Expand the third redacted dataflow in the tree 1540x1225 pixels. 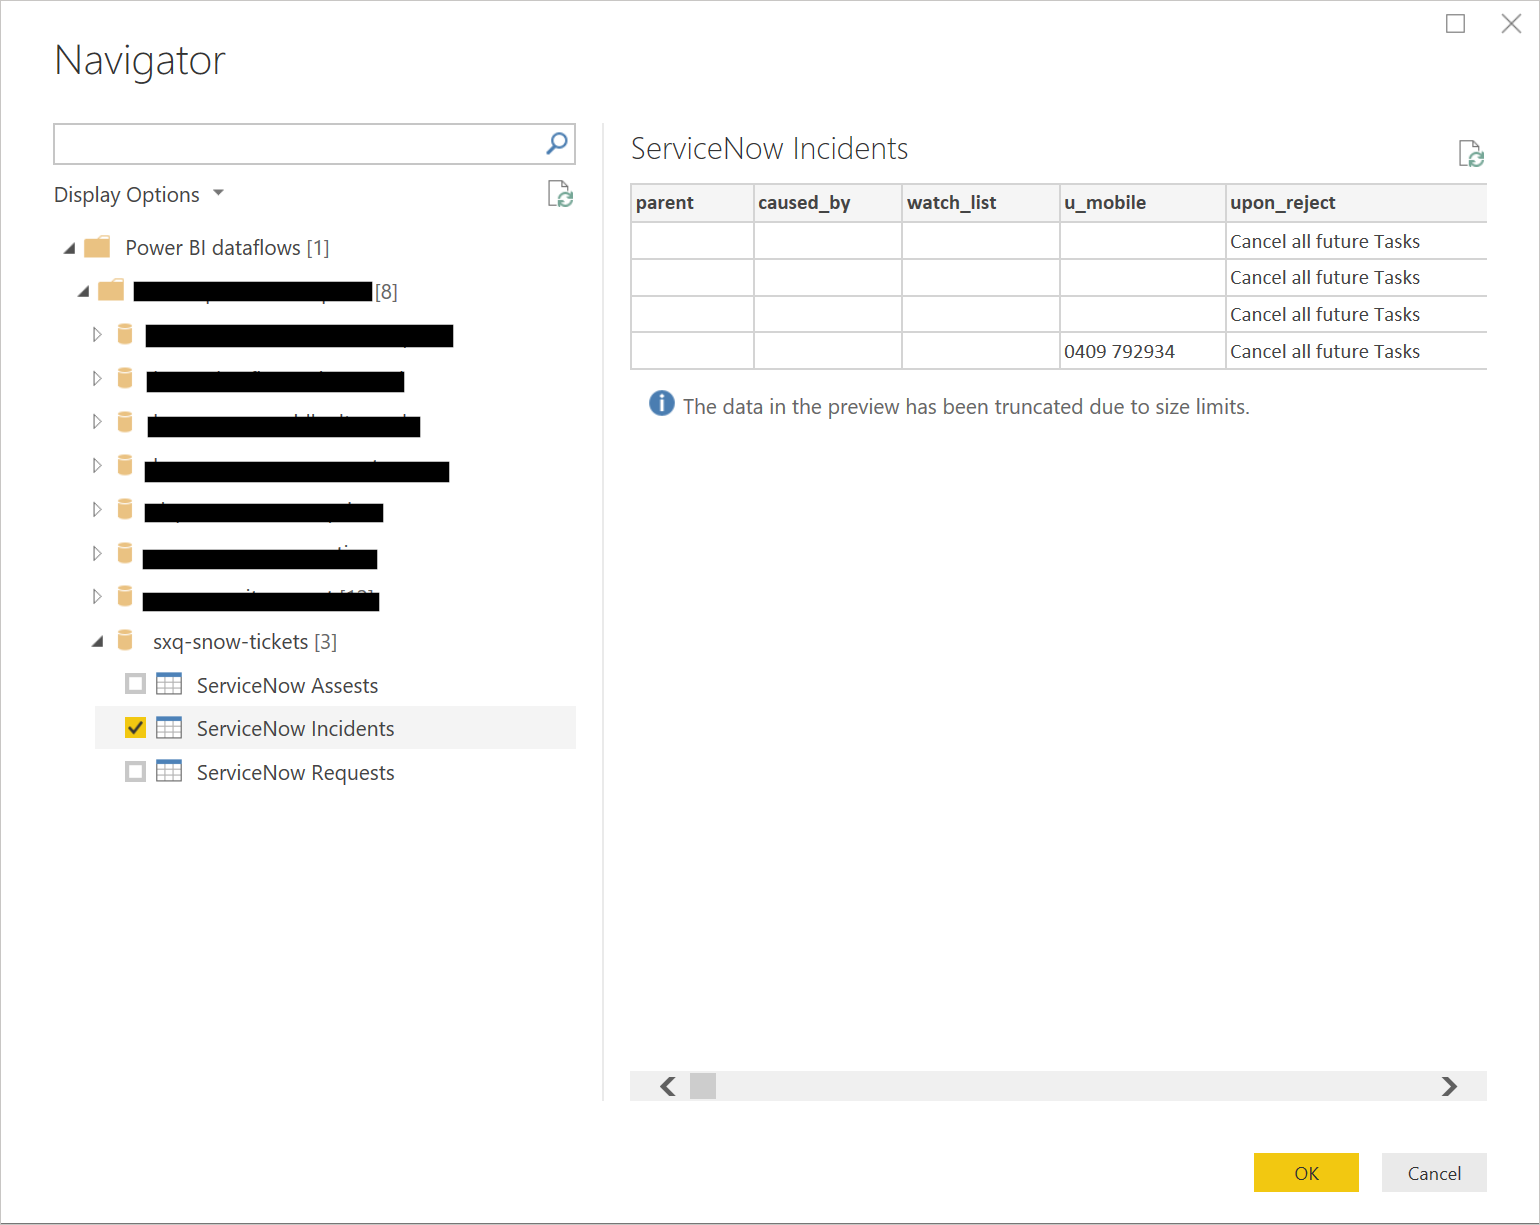pyautogui.click(x=97, y=421)
